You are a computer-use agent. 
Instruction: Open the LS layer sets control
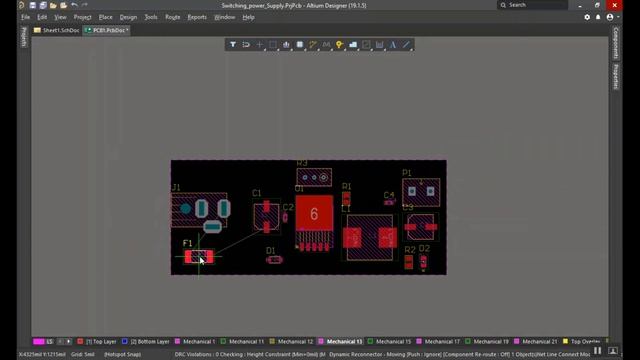[x=49, y=342]
